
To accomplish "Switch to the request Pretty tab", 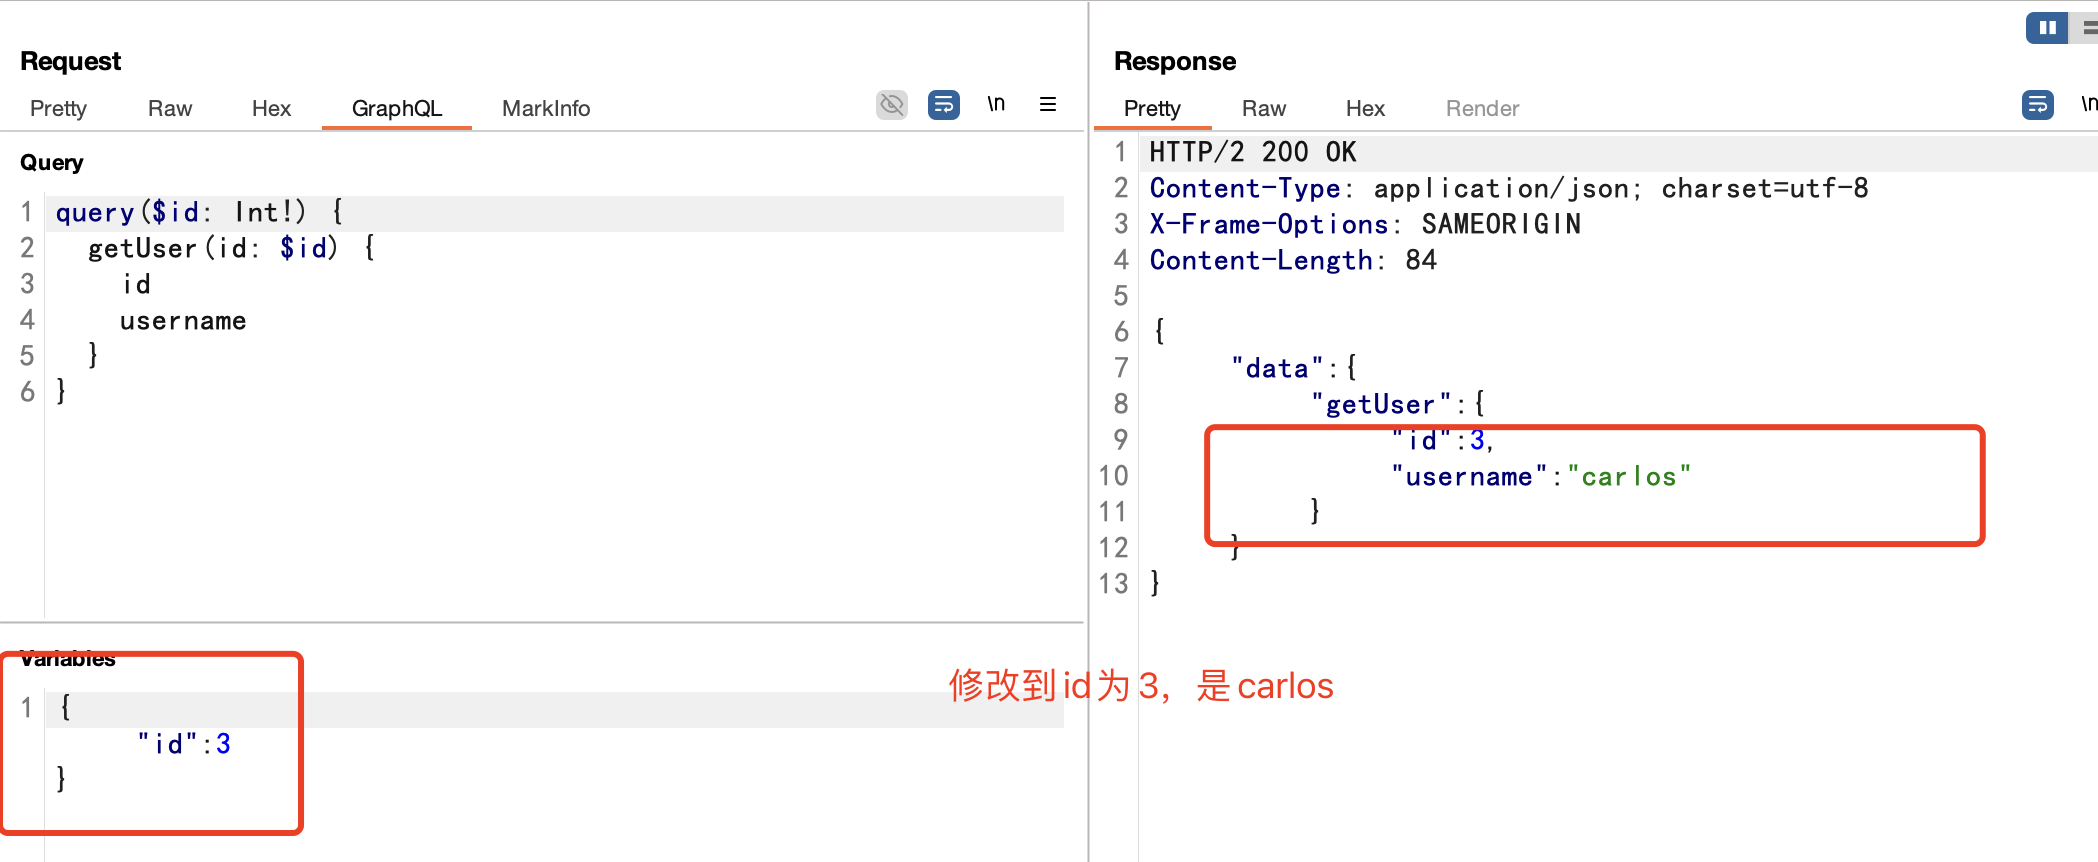I will (x=58, y=109).
